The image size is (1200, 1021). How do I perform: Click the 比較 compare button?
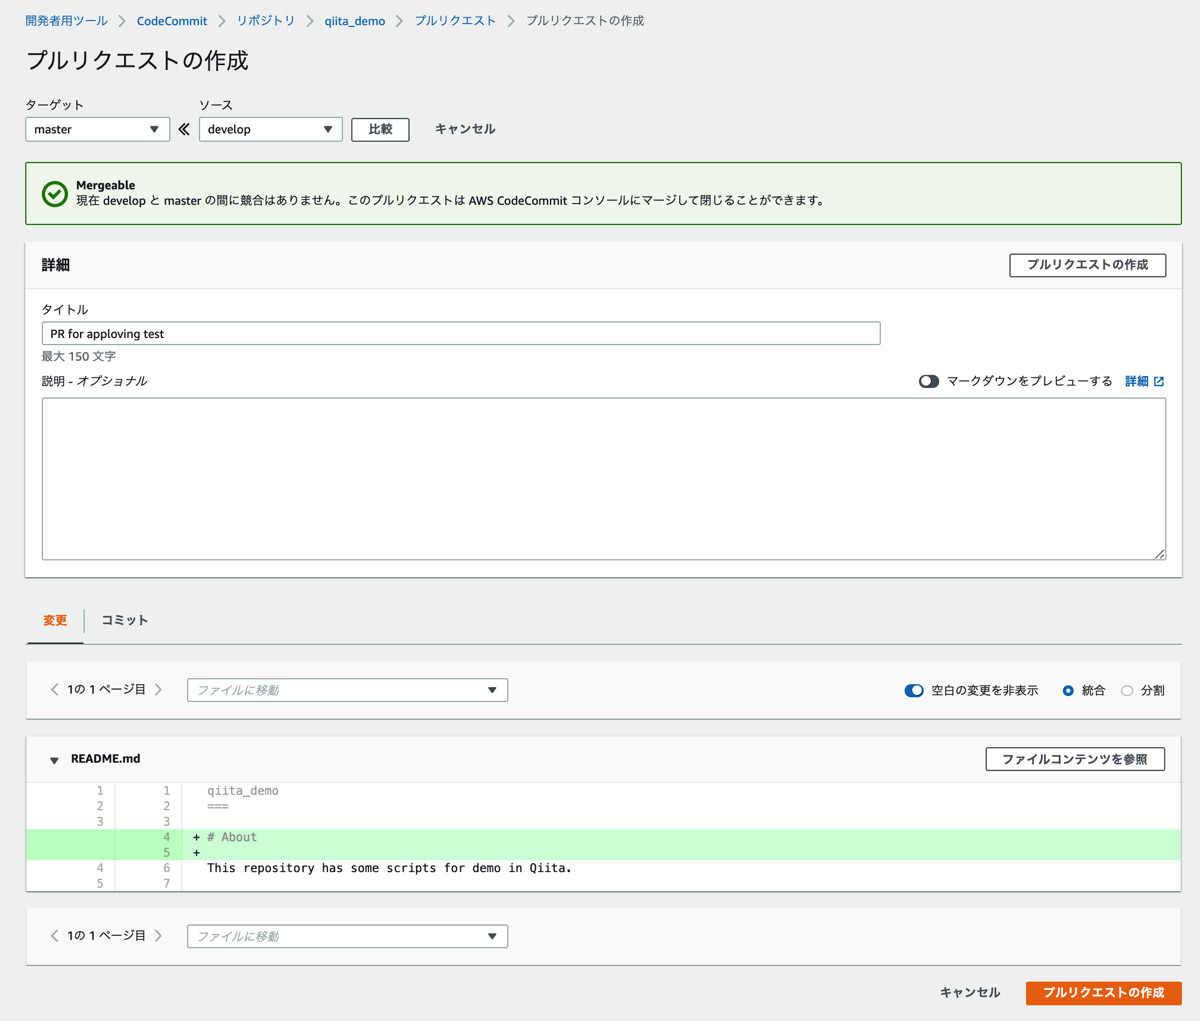[380, 129]
